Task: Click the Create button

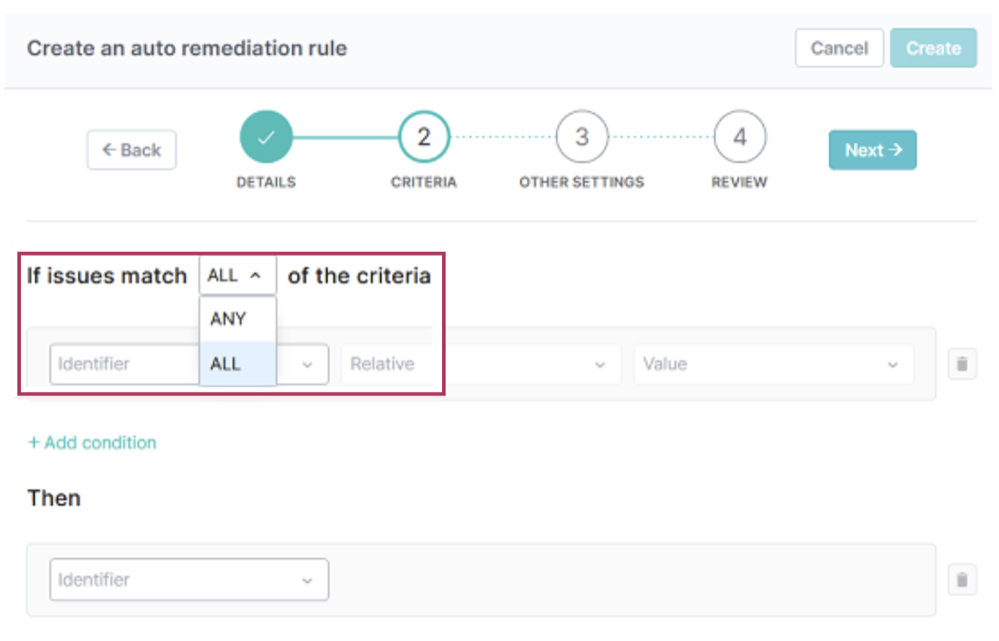Action: pyautogui.click(x=932, y=47)
